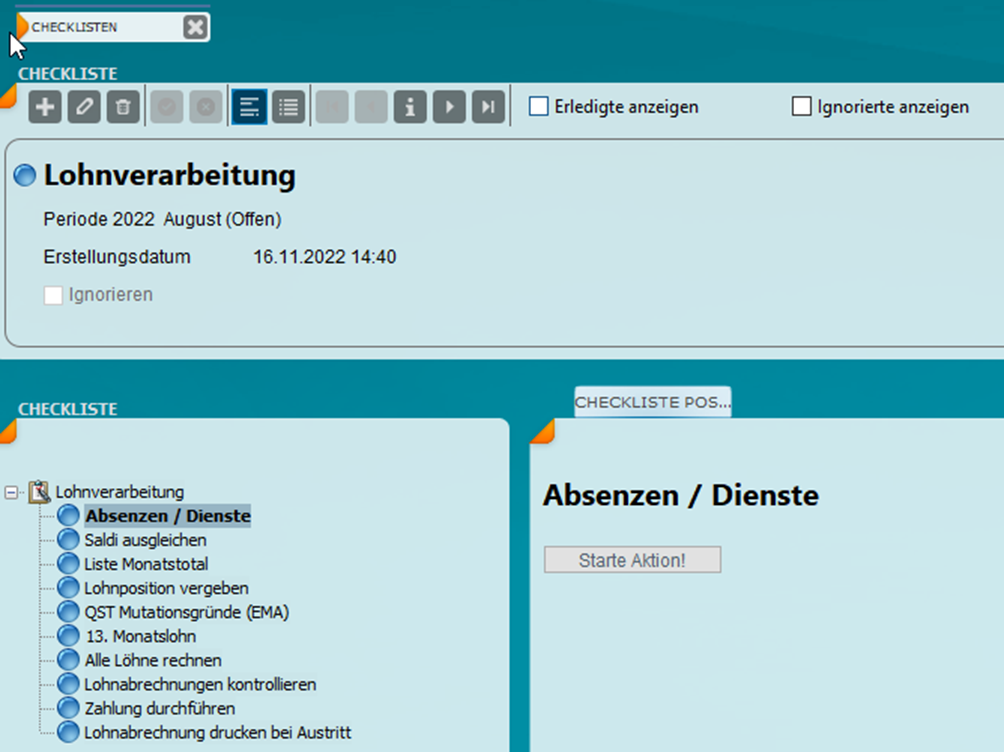Collapse the Lohnverarbeitung tree node
Viewport: 1004px width, 752px height.
point(12,492)
